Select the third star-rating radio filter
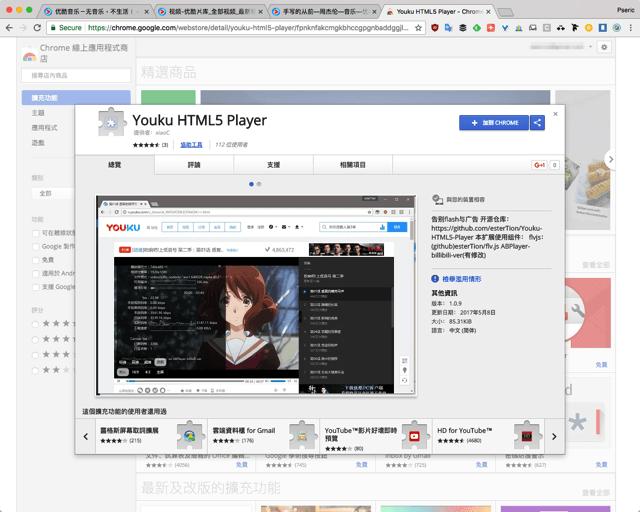Viewport: 640px width, 512px height. [36, 355]
